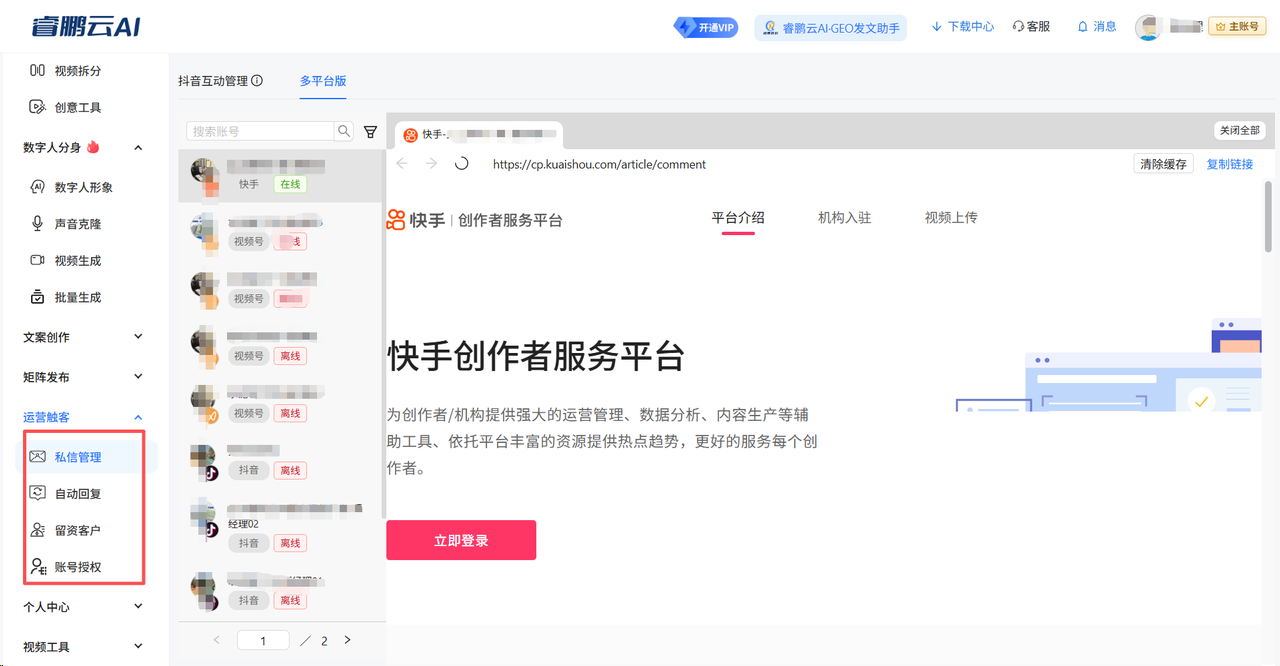Expand the 视频工具 section

138,647
